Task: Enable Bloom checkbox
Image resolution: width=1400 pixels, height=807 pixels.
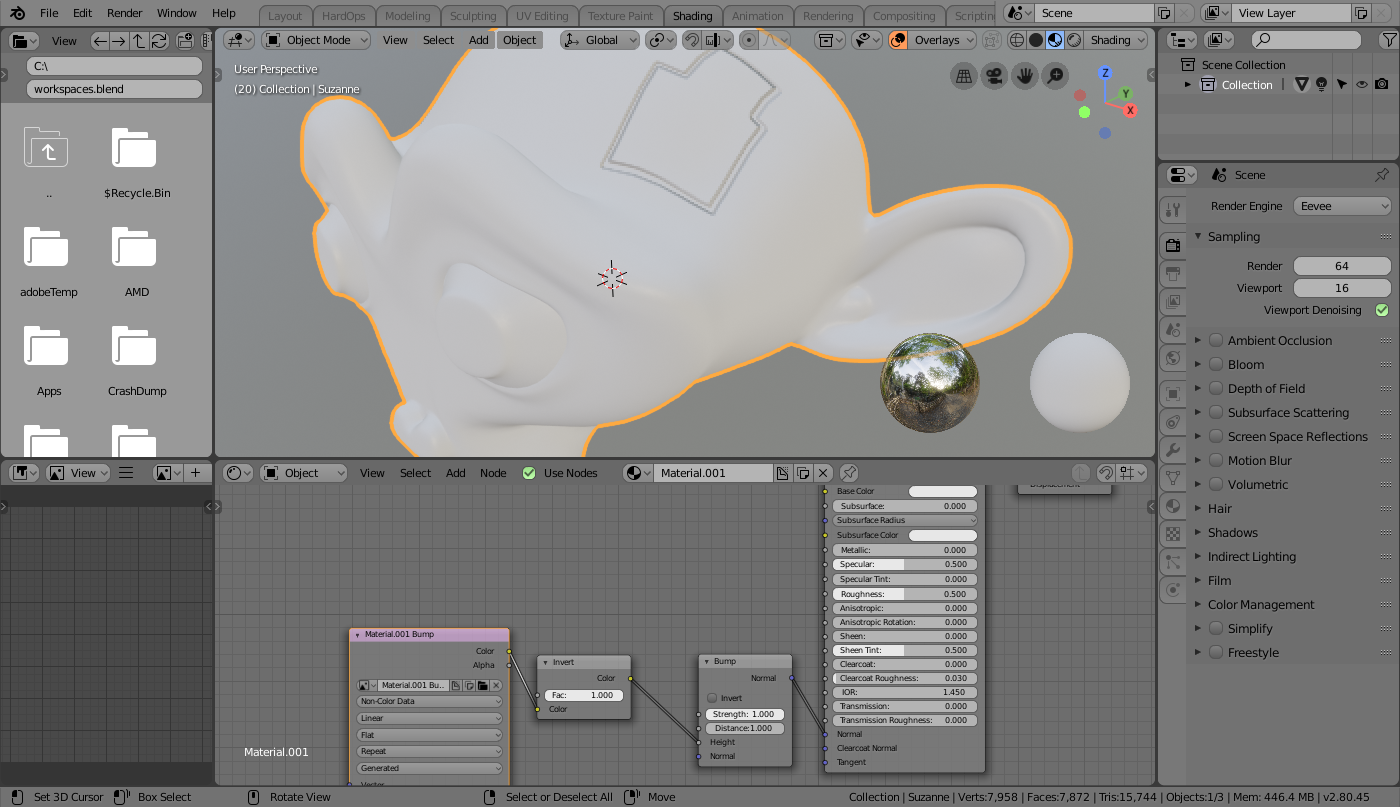Action: [1216, 364]
